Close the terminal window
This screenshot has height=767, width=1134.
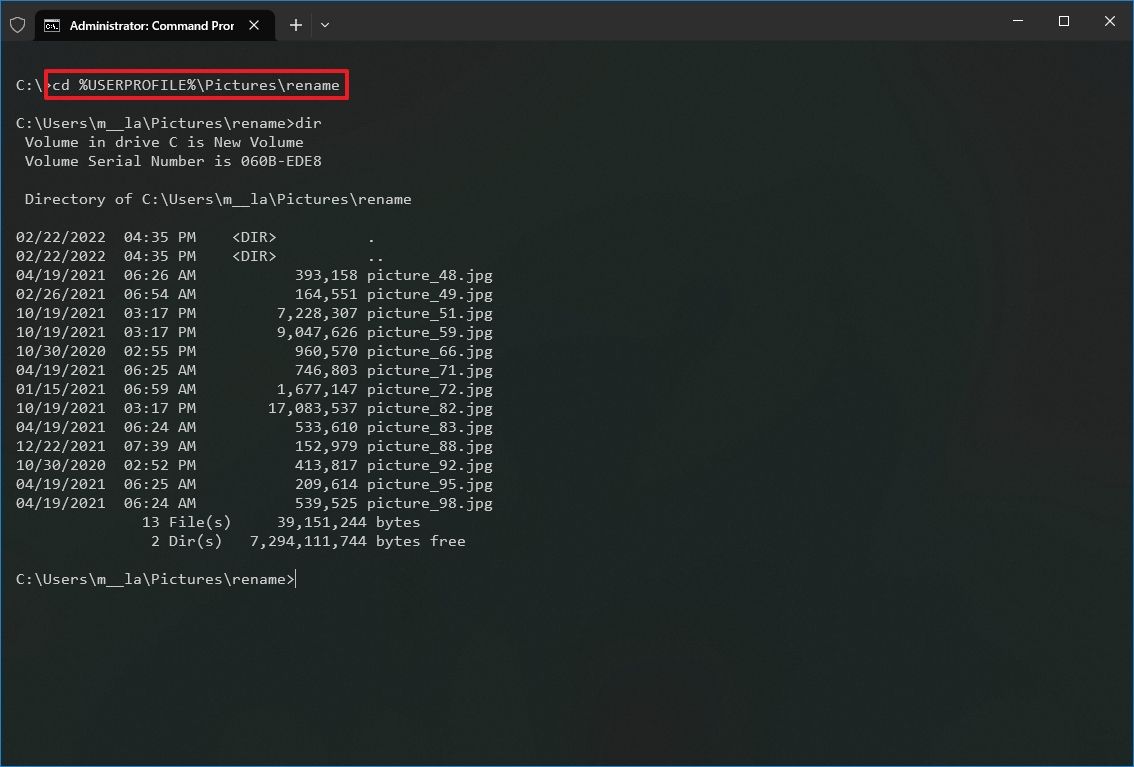click(1110, 21)
